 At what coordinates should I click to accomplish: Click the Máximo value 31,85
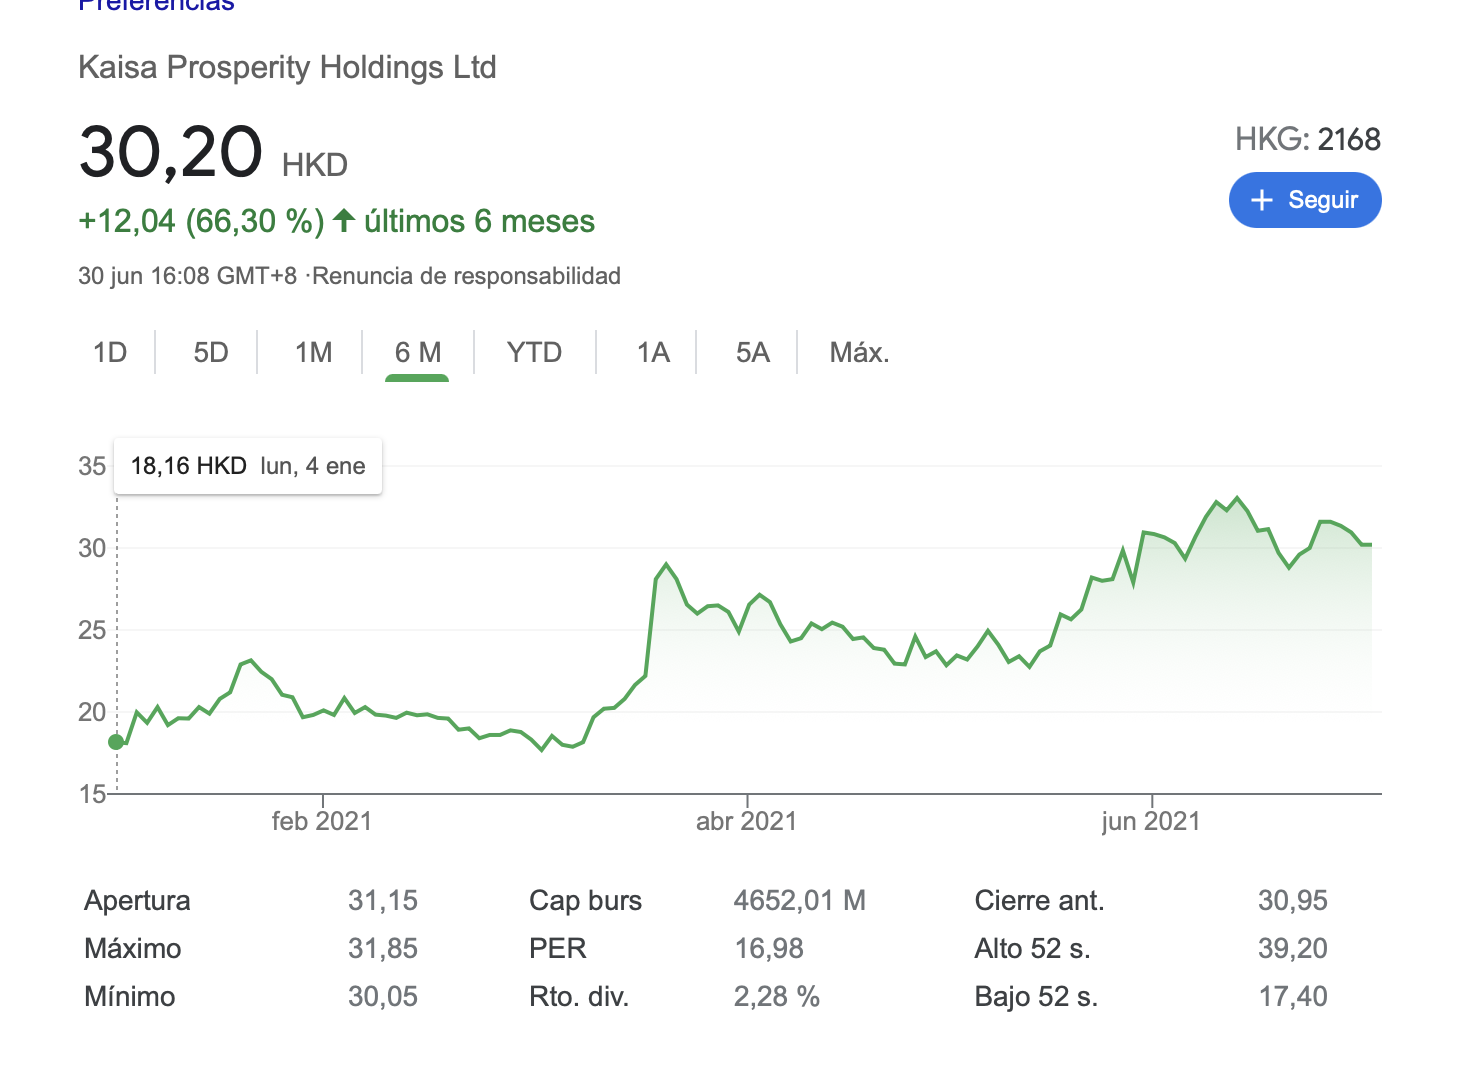click(383, 949)
